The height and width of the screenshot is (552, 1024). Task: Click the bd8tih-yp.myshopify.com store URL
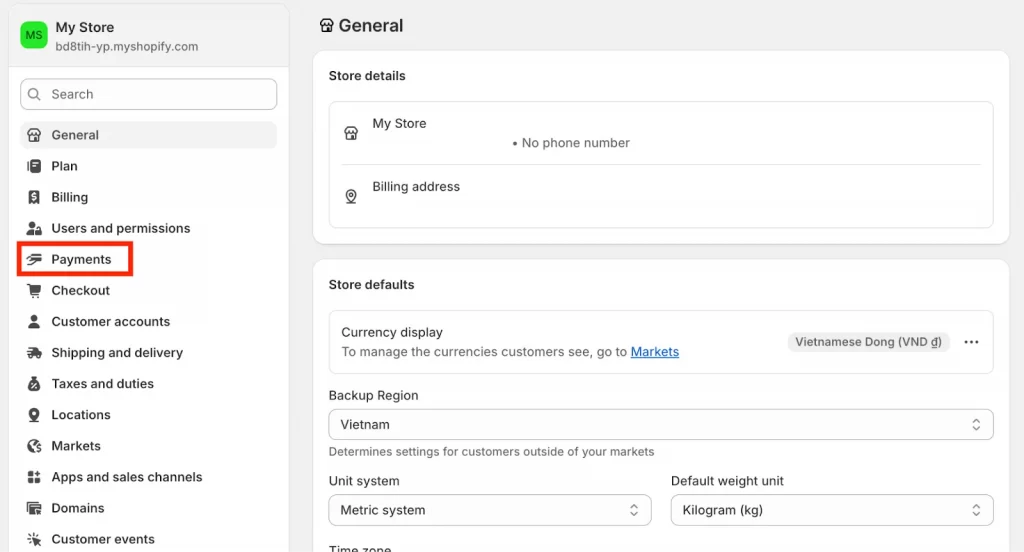coord(127,46)
